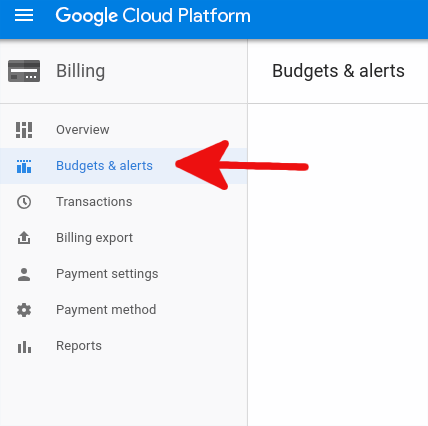The width and height of the screenshot is (428, 426).
Task: Click the Budgets & alerts chart icon
Action: pyautogui.click(x=24, y=166)
